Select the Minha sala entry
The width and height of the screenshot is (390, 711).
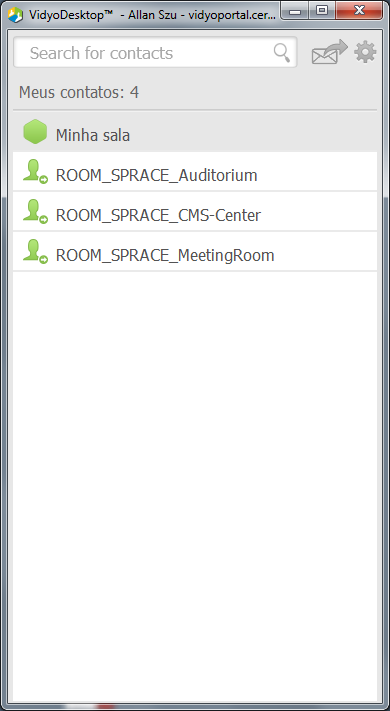[x=195, y=132]
